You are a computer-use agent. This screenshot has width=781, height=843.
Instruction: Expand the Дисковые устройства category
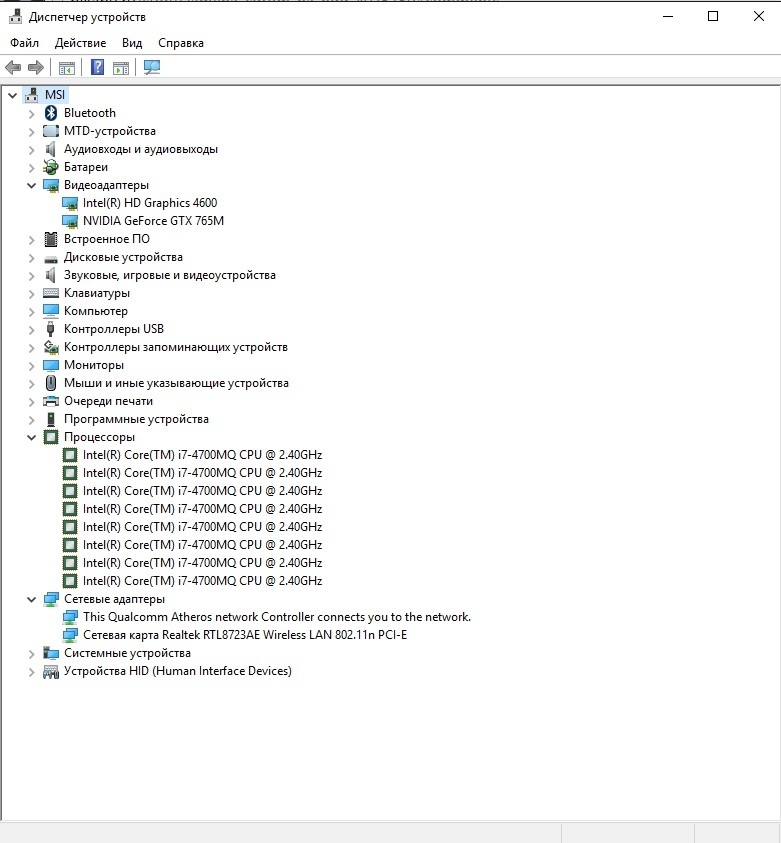[x=31, y=257]
